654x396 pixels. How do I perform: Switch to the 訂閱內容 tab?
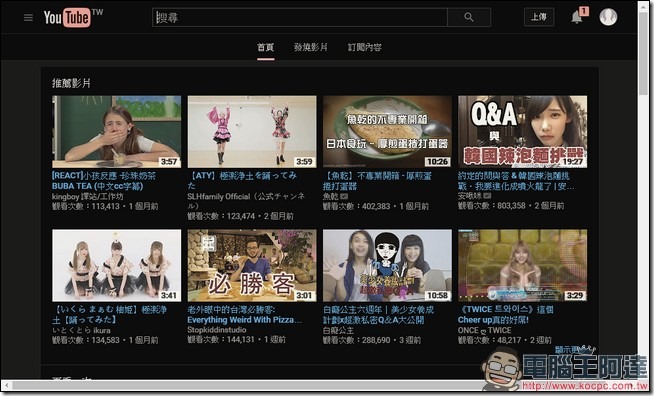click(x=365, y=47)
